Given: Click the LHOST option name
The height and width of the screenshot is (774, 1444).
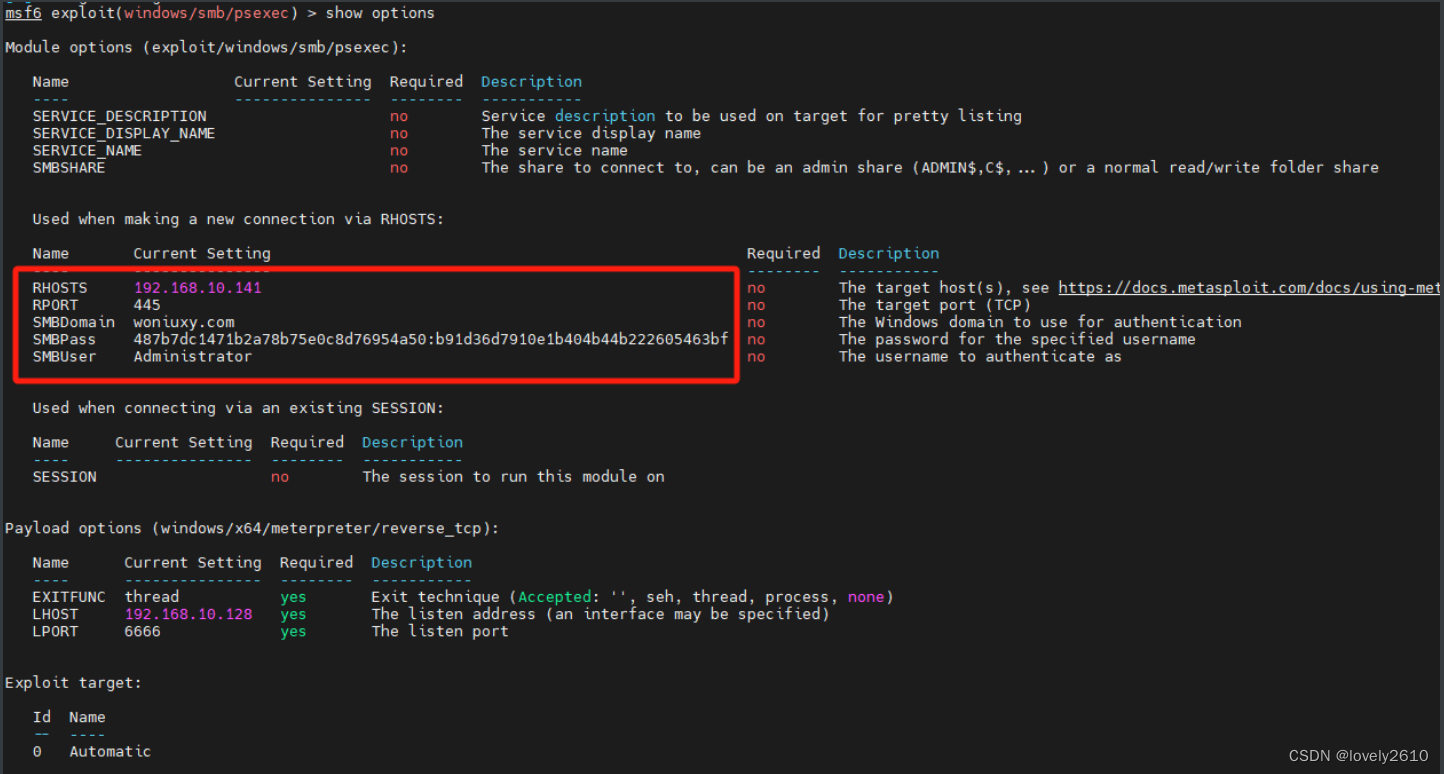Looking at the screenshot, I should point(55,614).
